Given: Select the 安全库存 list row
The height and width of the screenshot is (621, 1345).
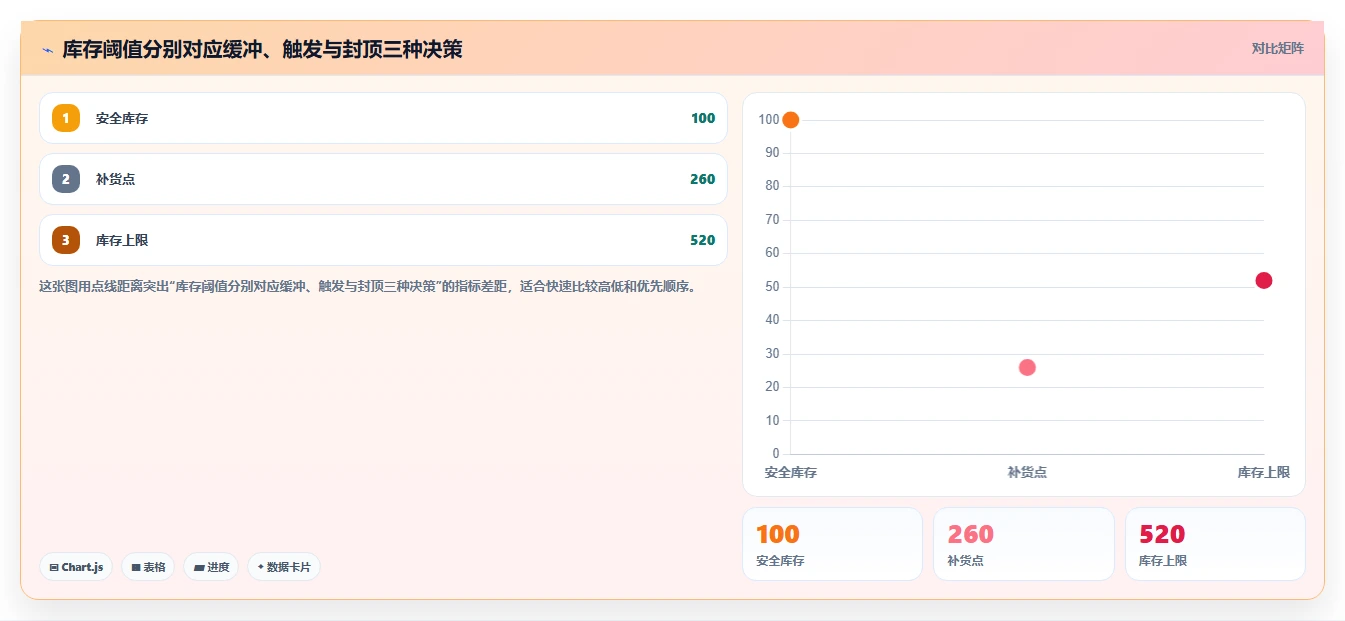Looking at the screenshot, I should (383, 118).
